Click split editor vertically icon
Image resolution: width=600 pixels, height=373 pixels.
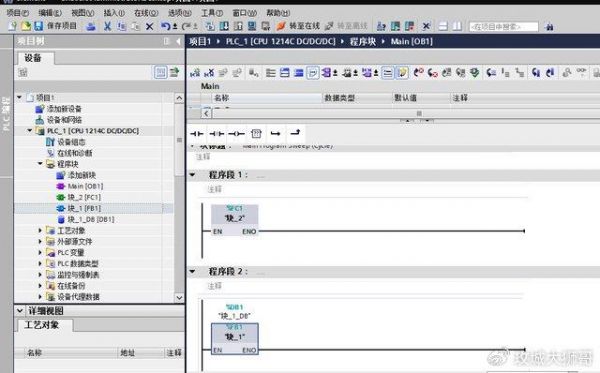click(x=457, y=26)
